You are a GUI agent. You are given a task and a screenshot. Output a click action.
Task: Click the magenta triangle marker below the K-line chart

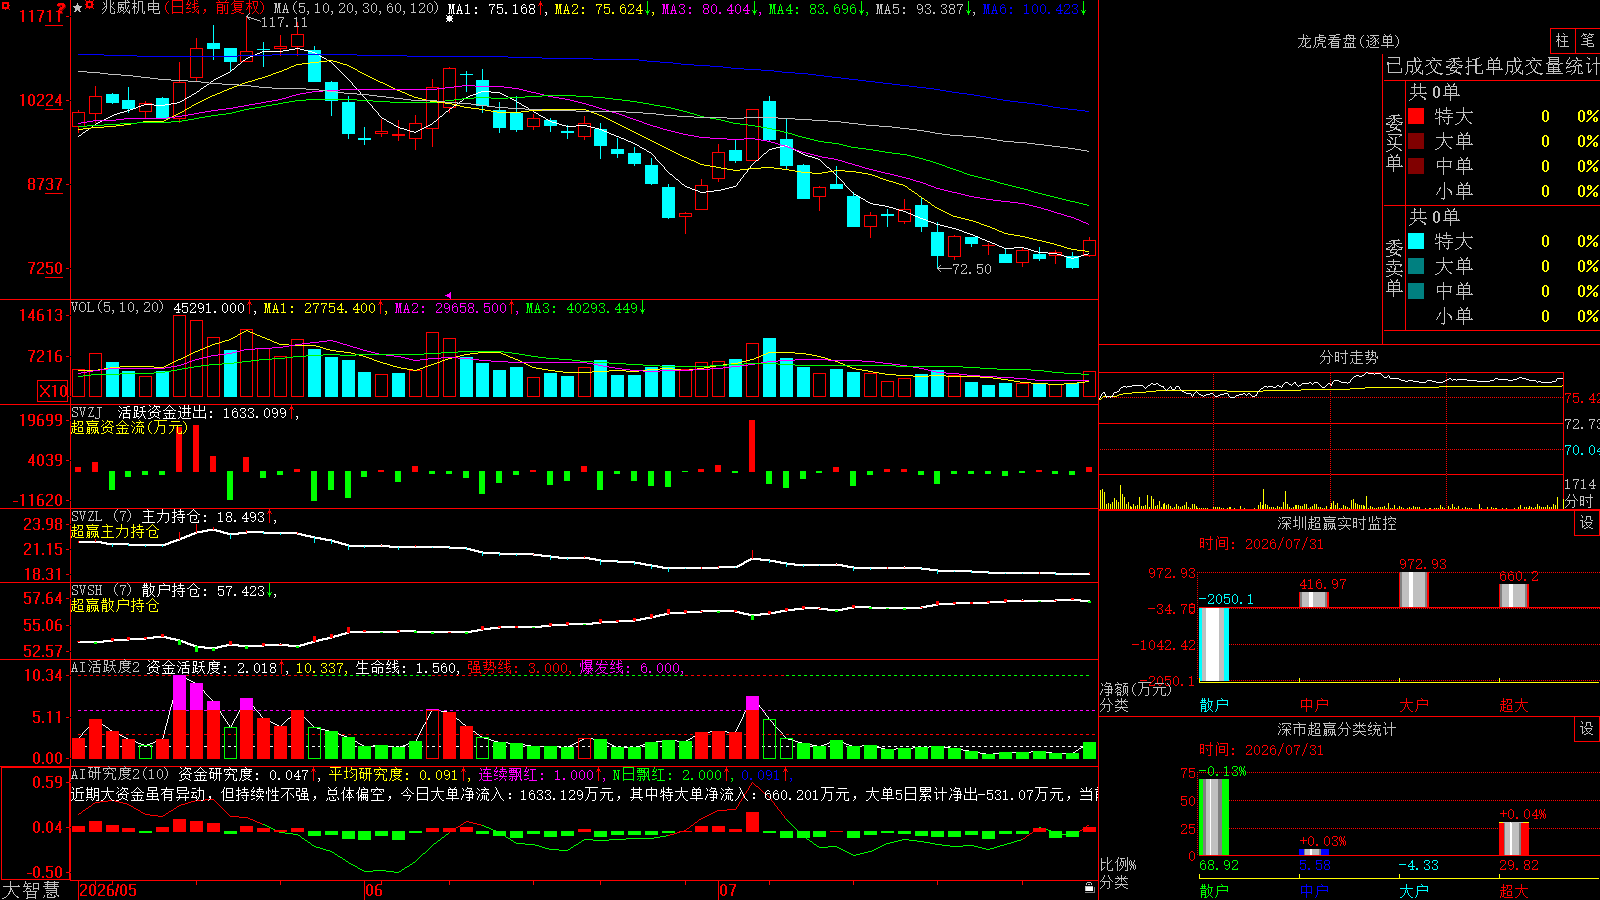pos(448,295)
